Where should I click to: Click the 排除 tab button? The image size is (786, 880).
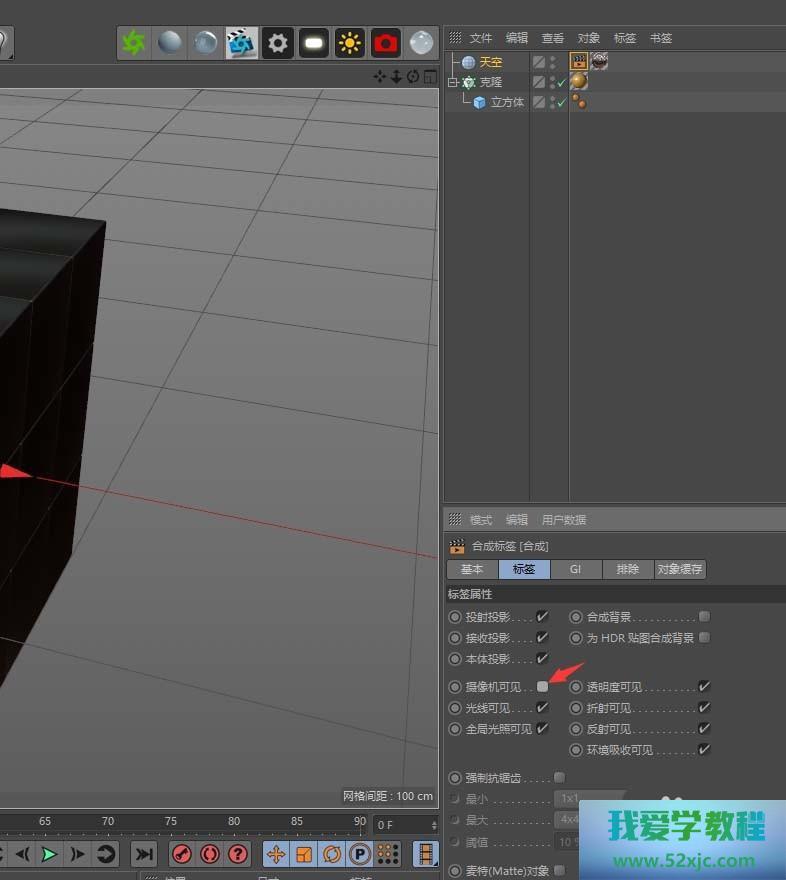point(628,569)
